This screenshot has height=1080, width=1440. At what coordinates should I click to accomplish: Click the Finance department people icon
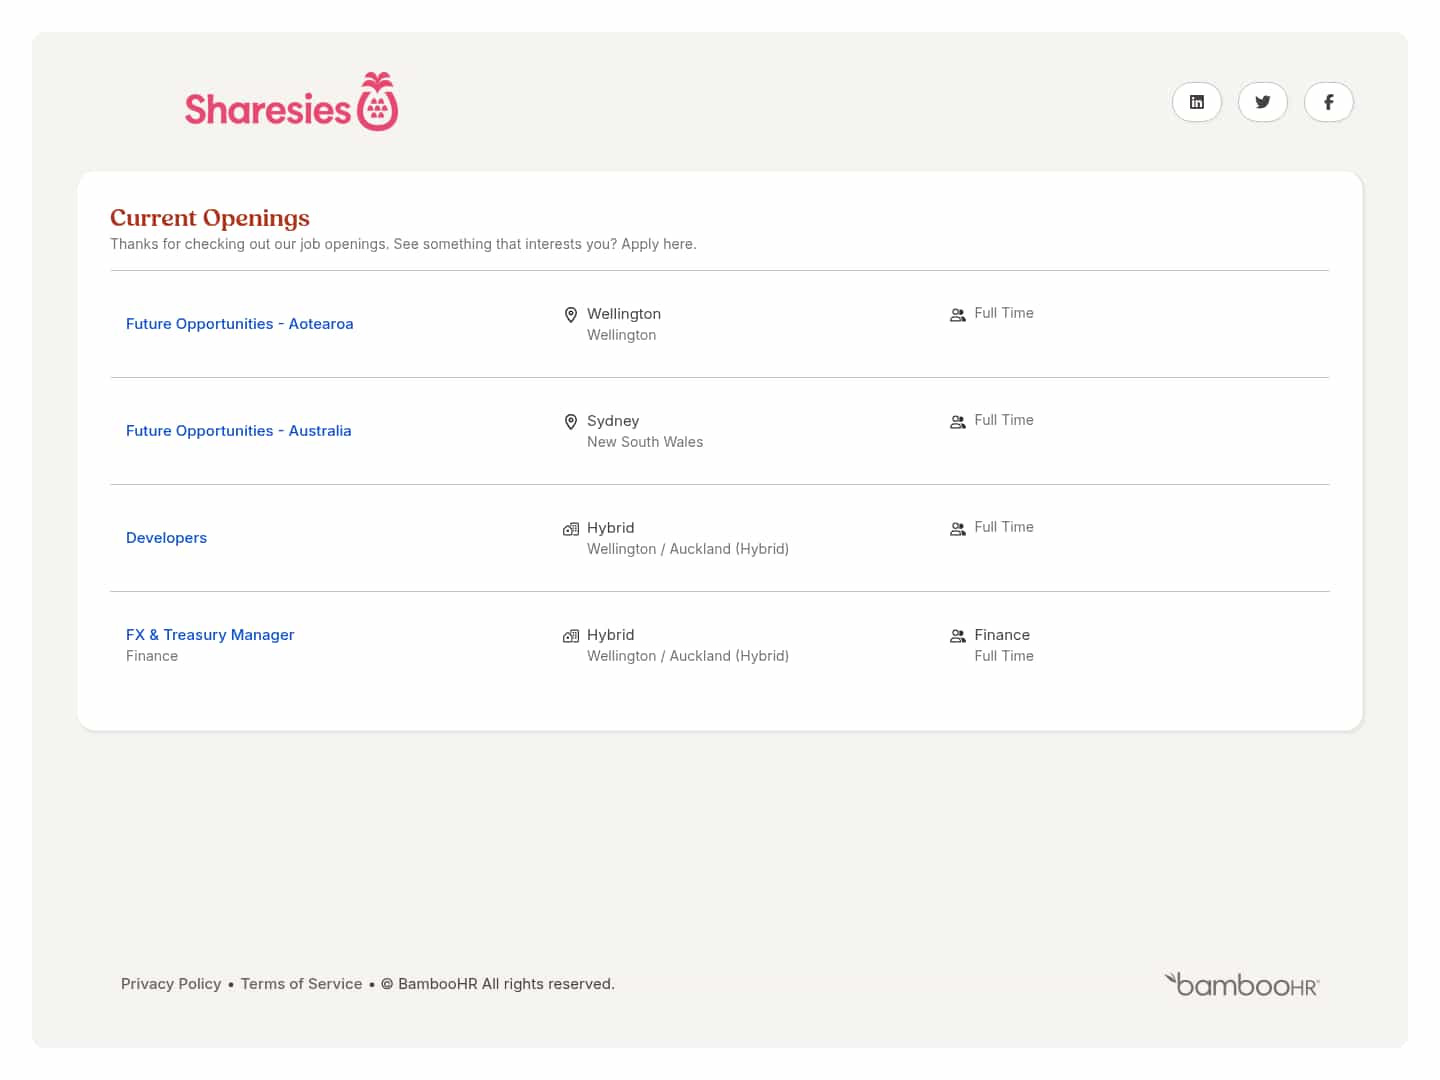point(957,636)
